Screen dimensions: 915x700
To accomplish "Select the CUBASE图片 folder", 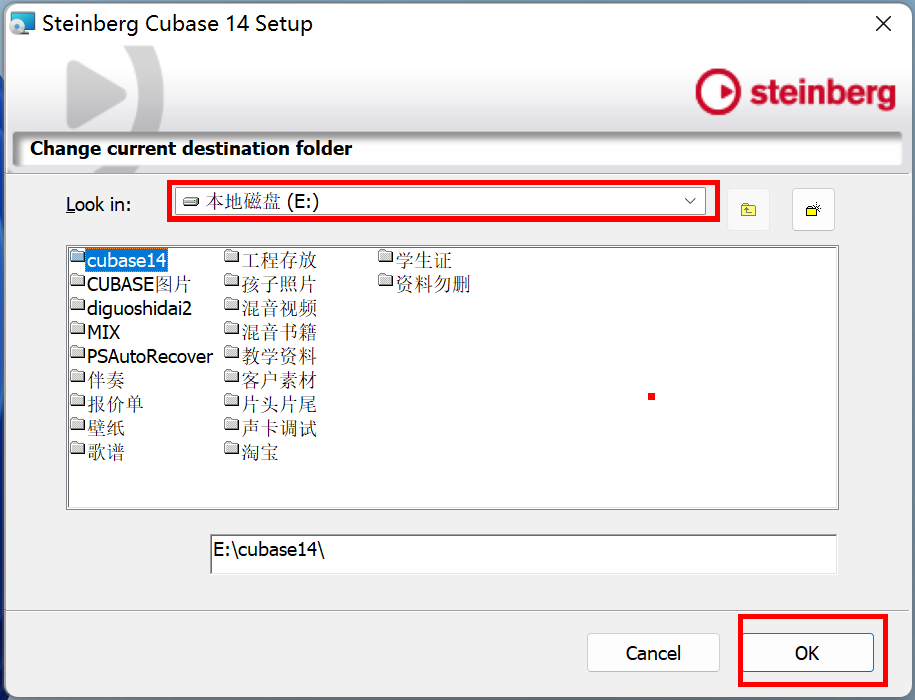I will tap(131, 284).
